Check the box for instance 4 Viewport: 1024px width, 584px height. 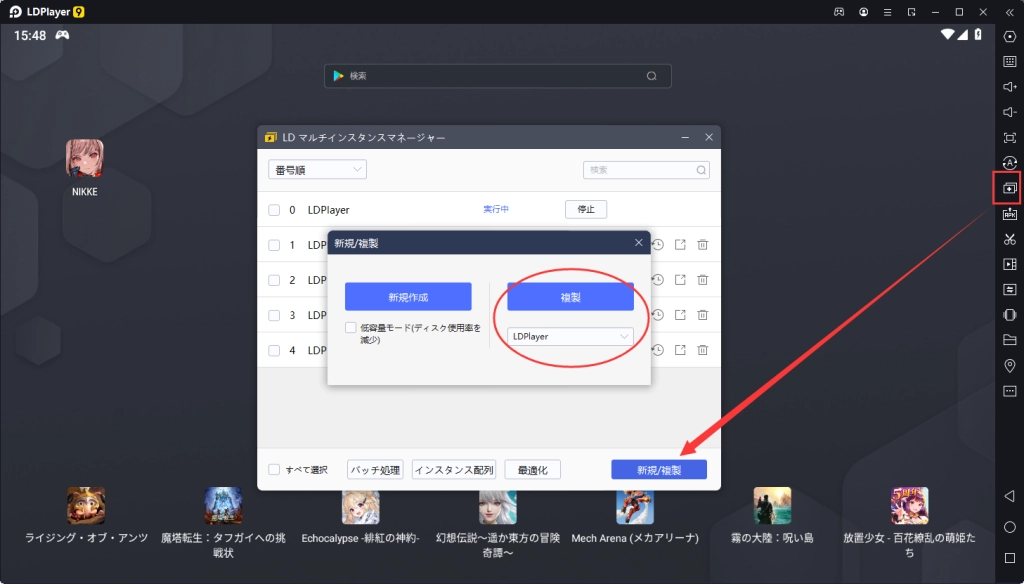coord(274,350)
